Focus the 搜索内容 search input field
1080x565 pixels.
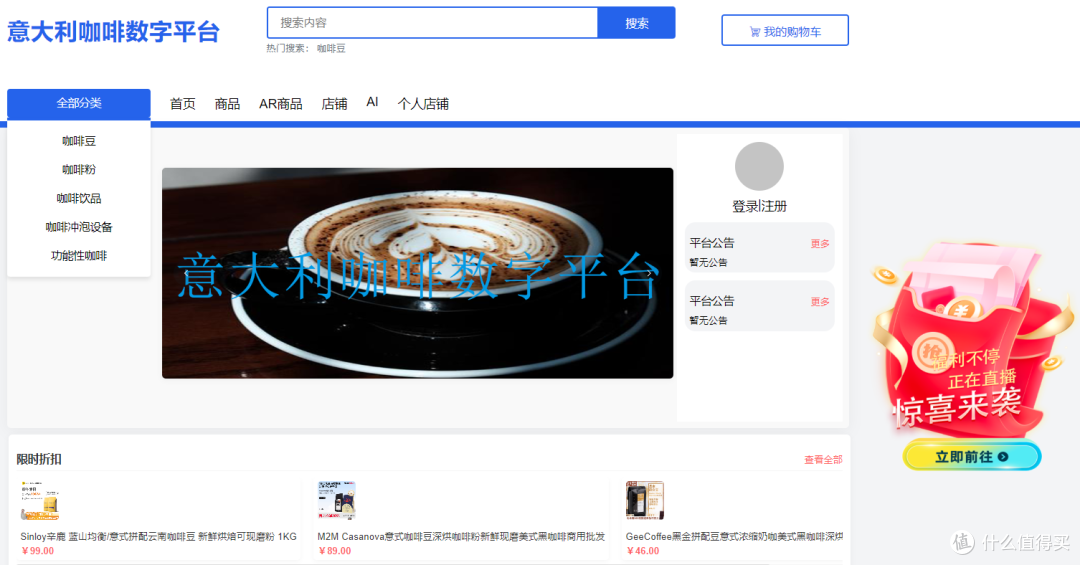coord(433,23)
